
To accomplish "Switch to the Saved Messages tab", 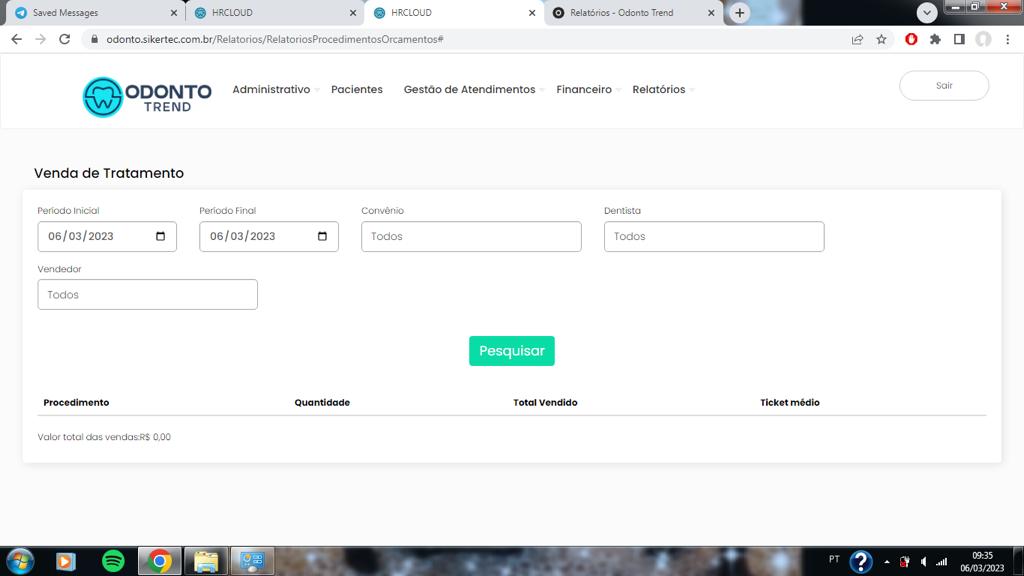I will click(x=90, y=13).
